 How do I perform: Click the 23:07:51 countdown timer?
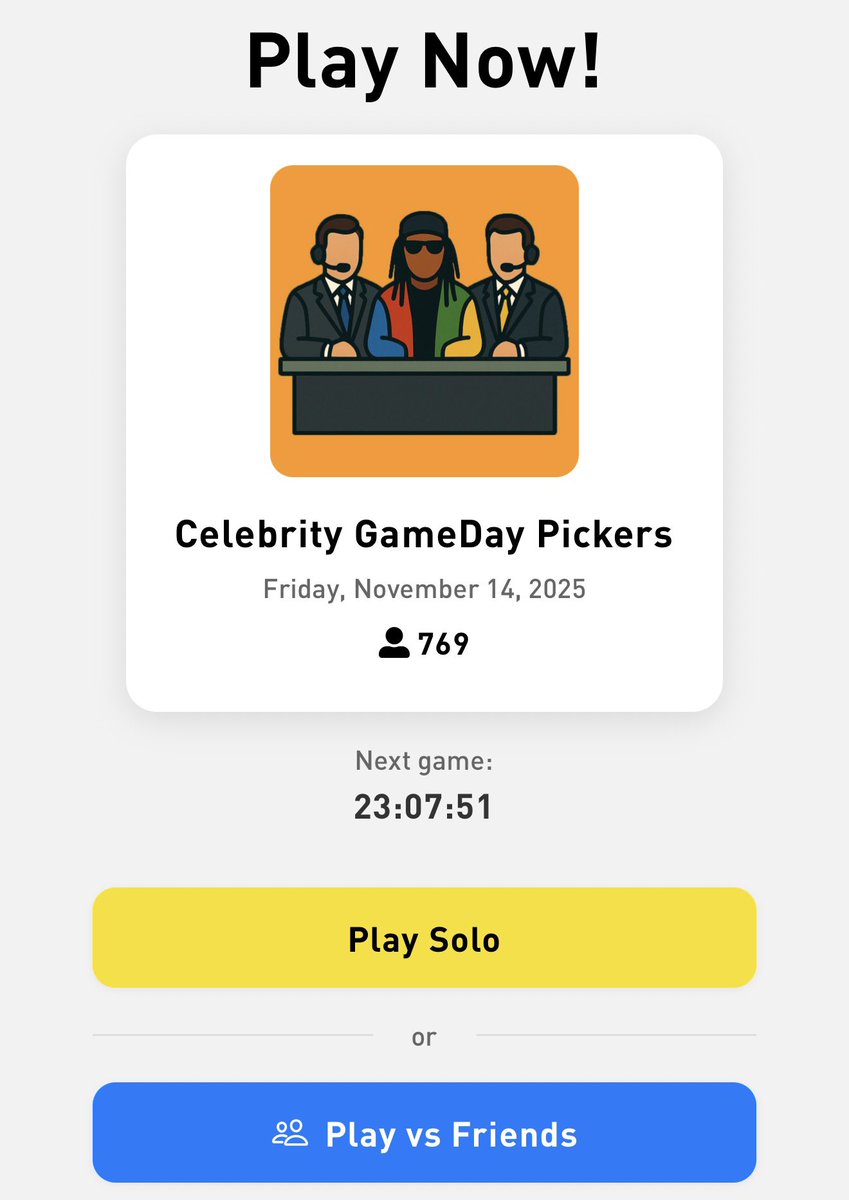(424, 807)
